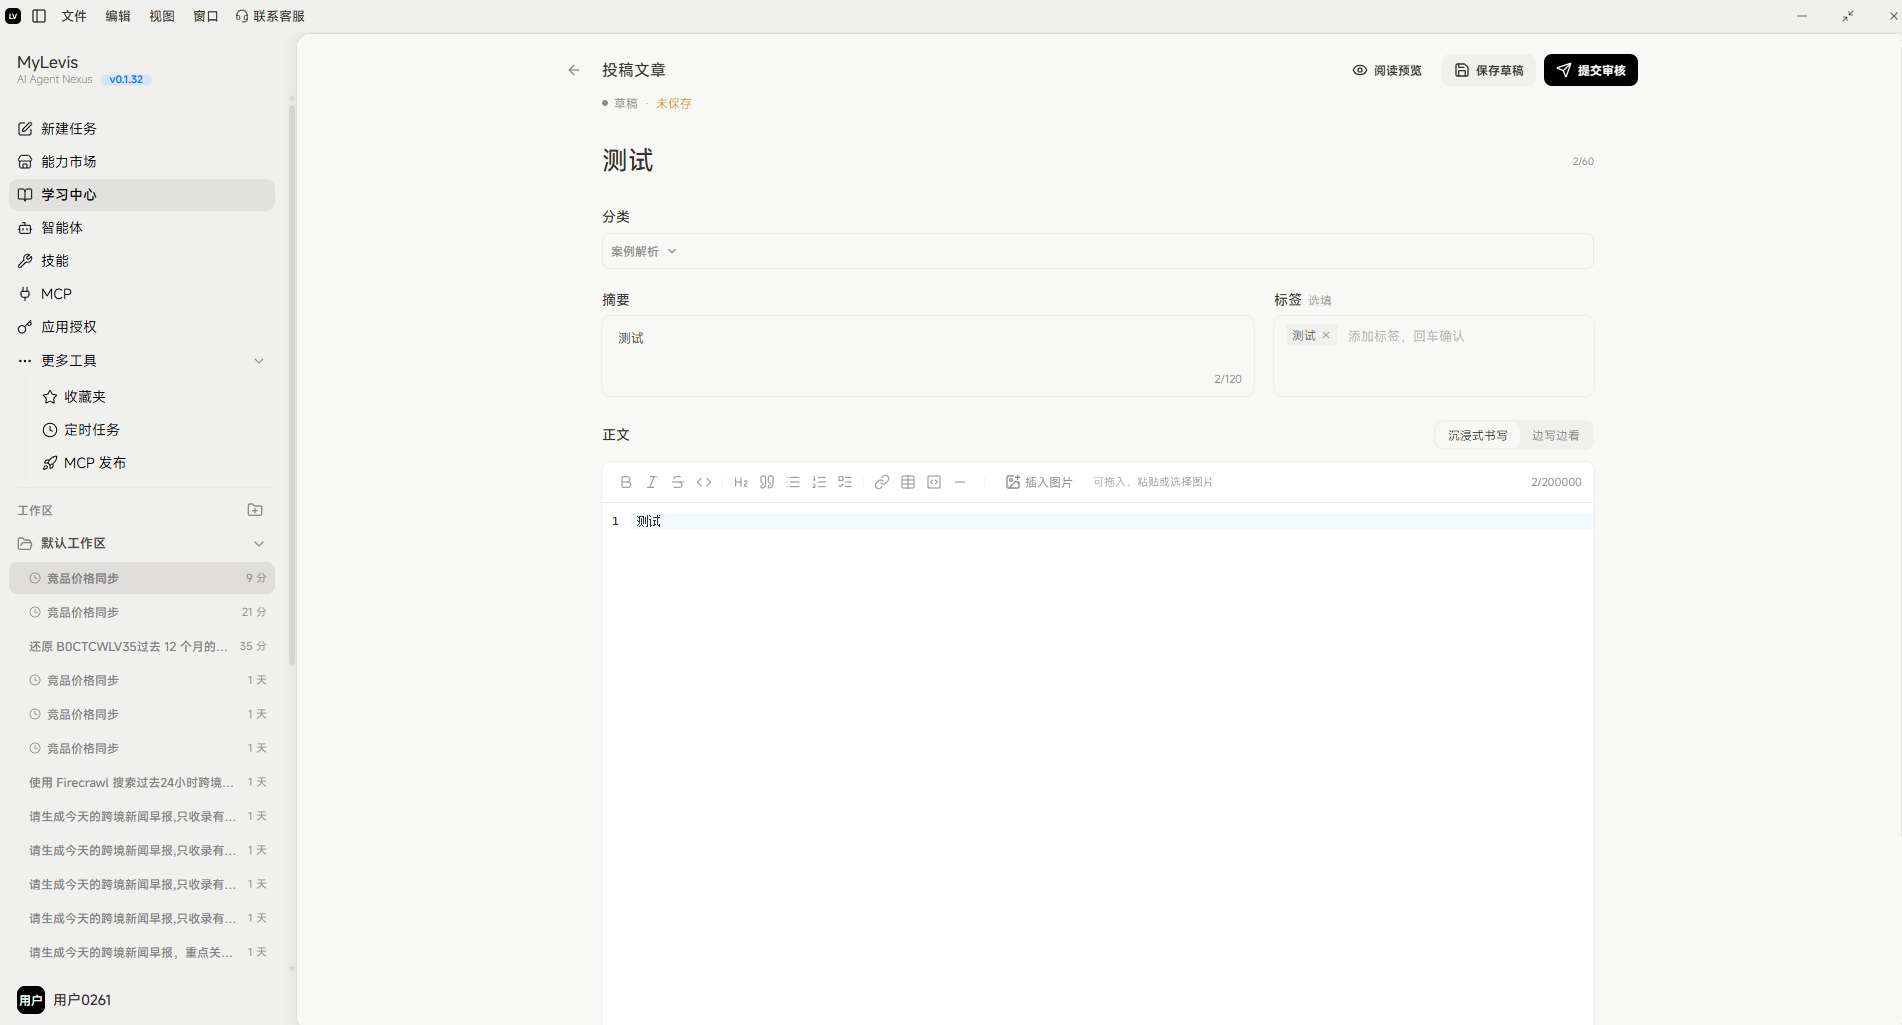Insert inline code with the angle-brackets icon
The image size is (1902, 1025).
[704, 482]
